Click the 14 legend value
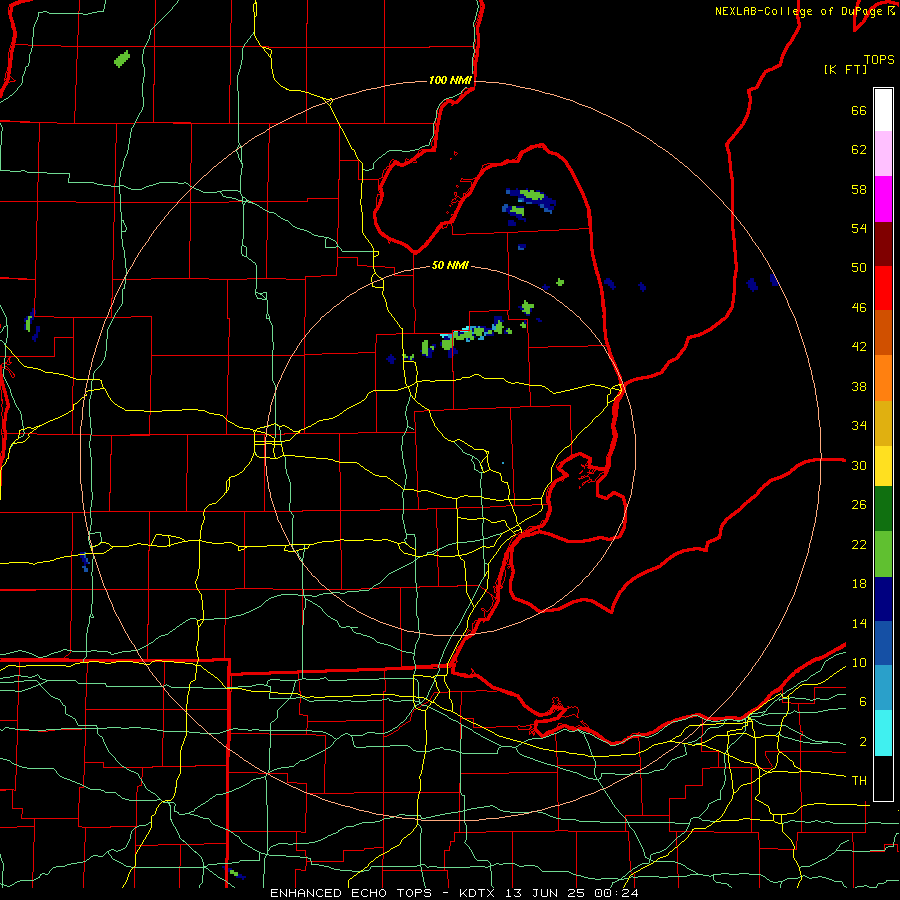This screenshot has height=900, width=900. 859,623
